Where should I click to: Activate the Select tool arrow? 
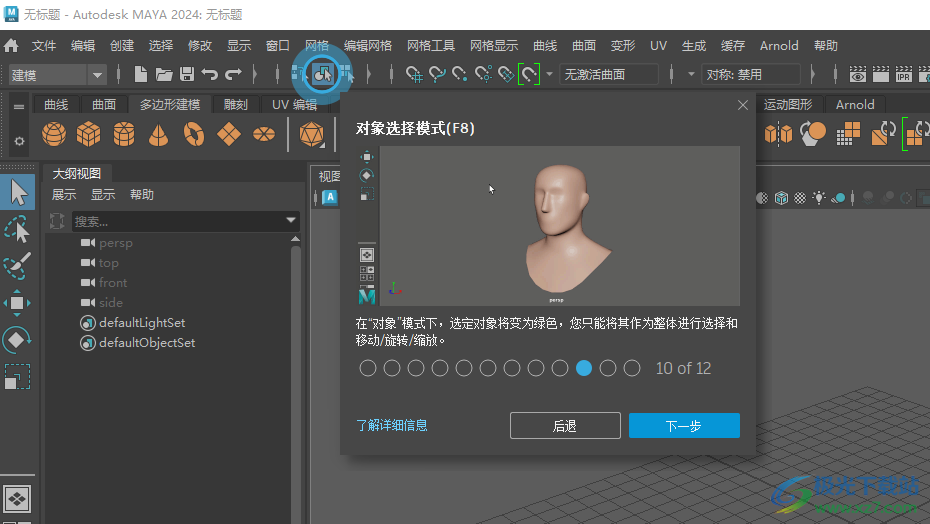coord(18,192)
